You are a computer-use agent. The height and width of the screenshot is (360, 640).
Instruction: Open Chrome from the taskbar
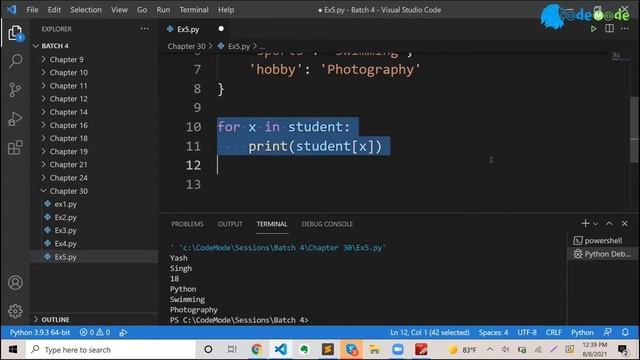click(x=257, y=349)
